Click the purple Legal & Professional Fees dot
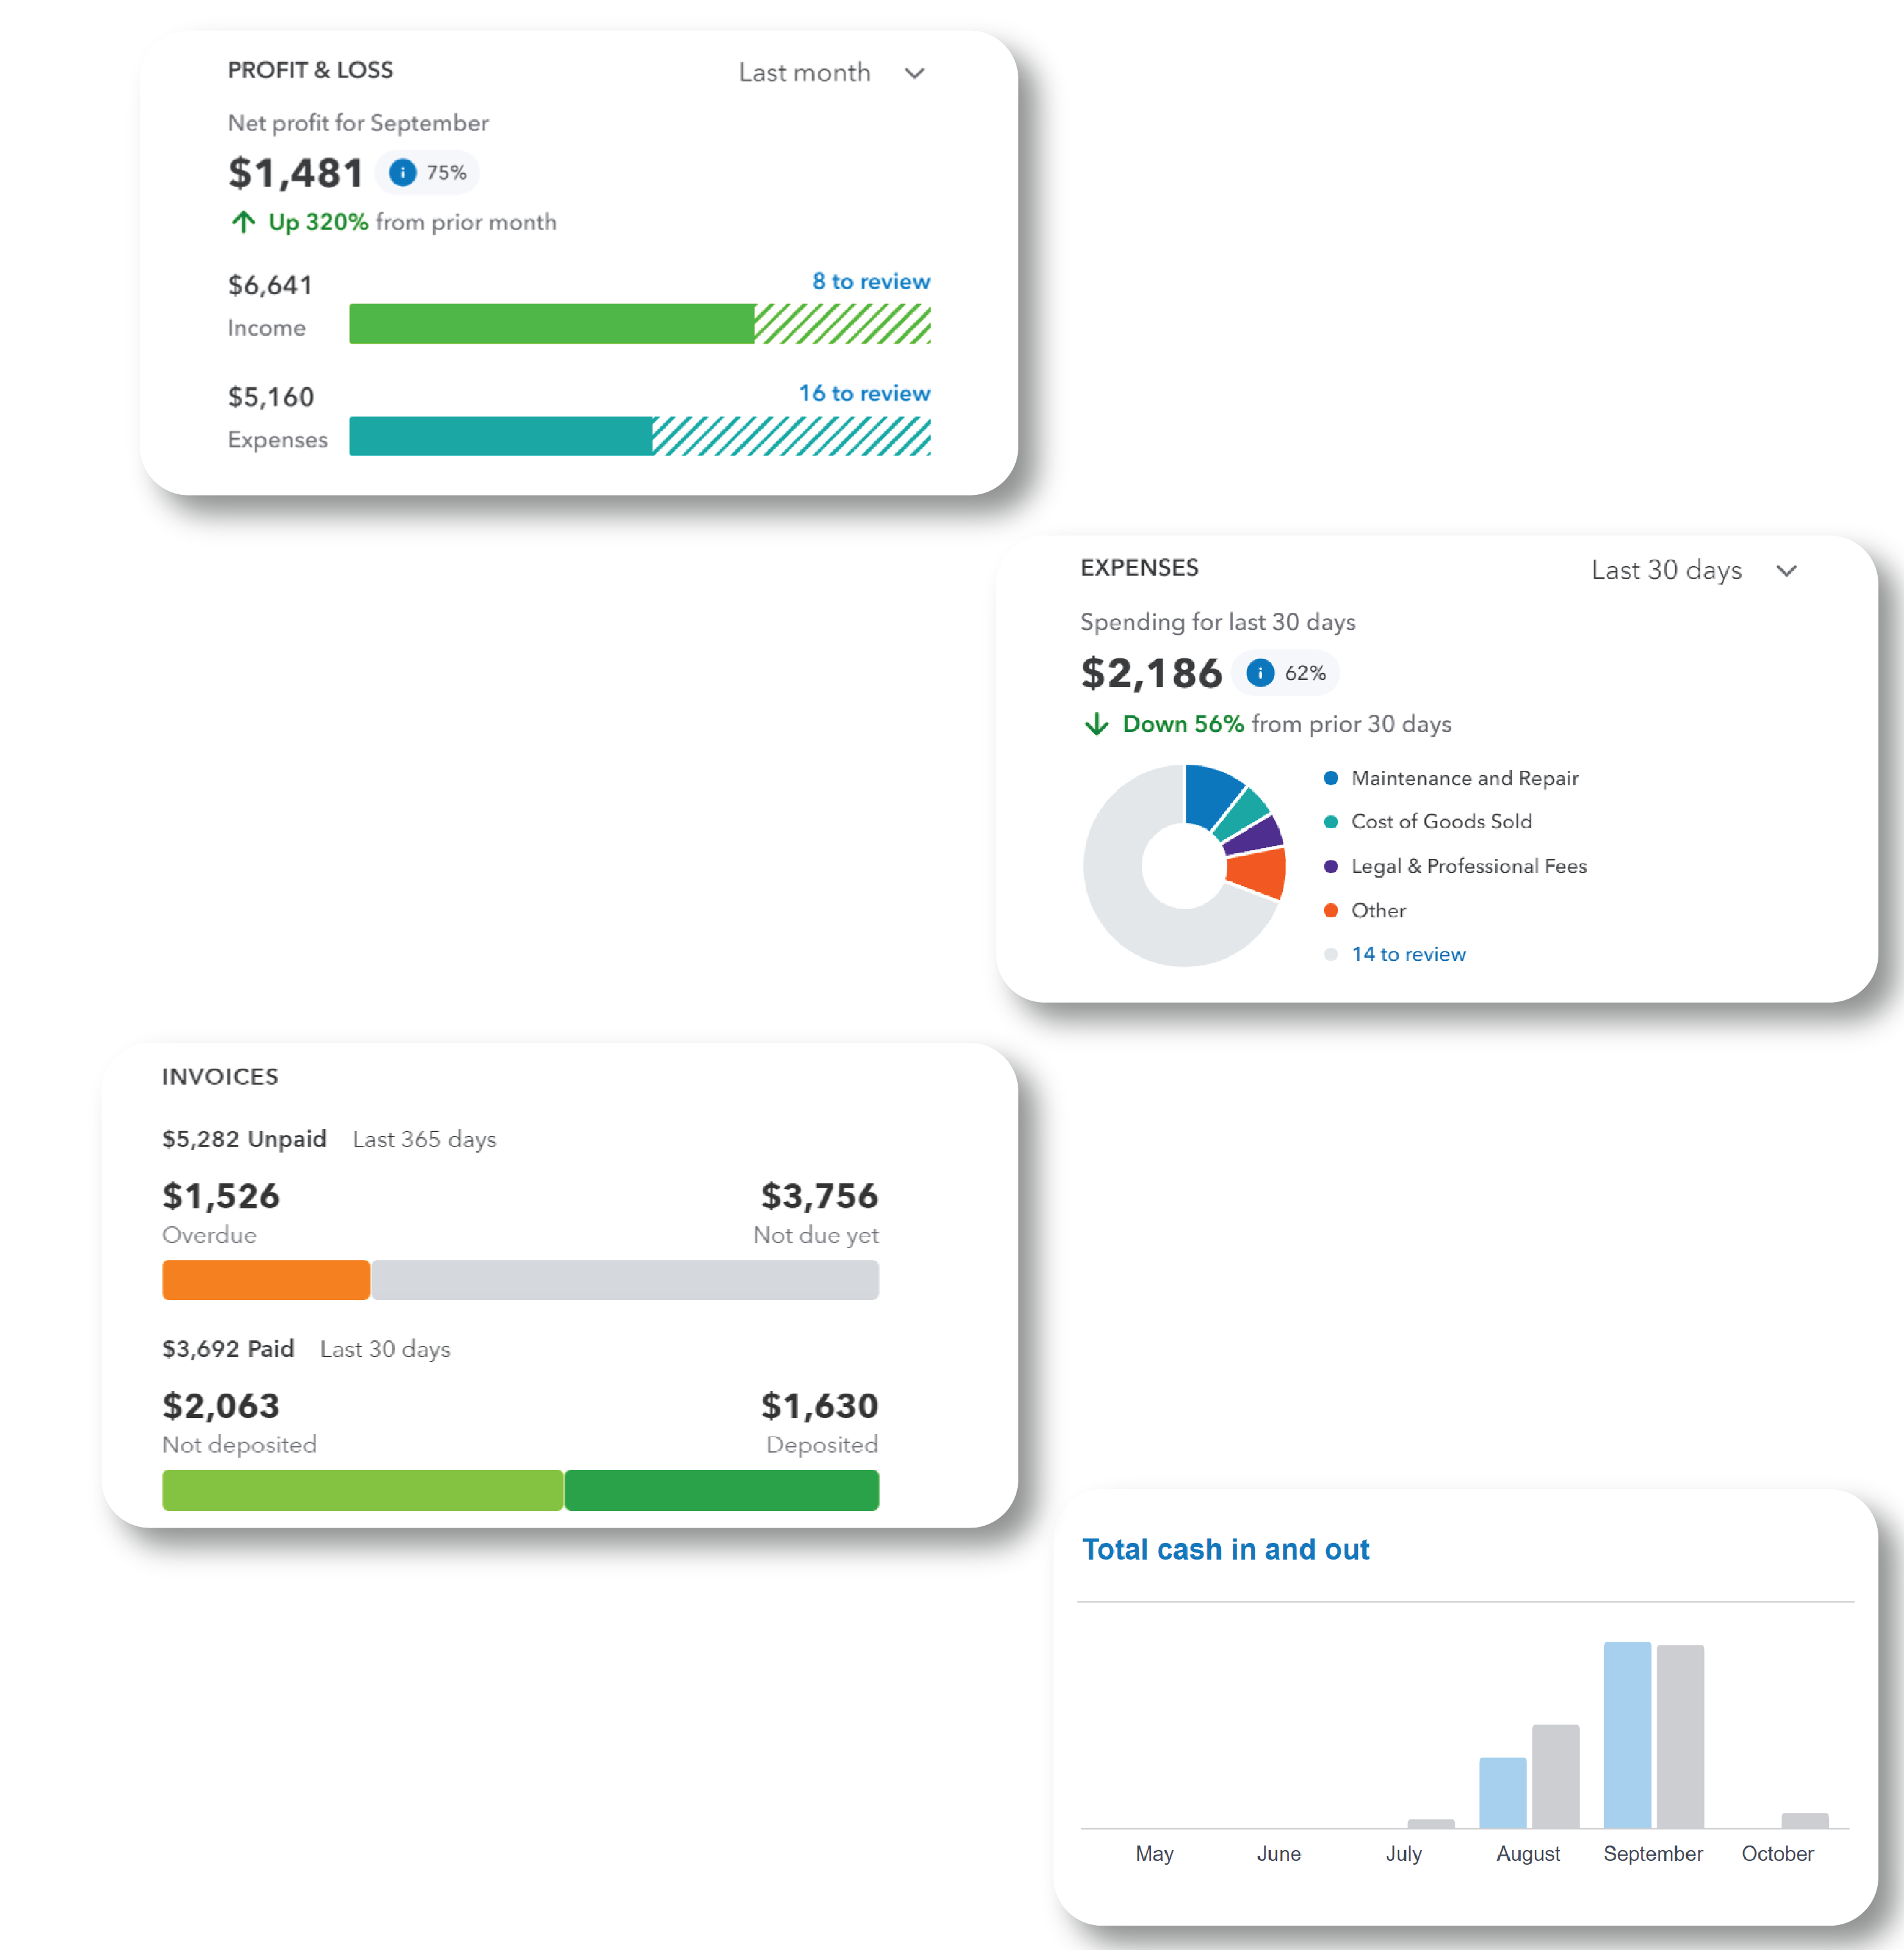Viewport: 1904px width, 1950px height. (1331, 866)
